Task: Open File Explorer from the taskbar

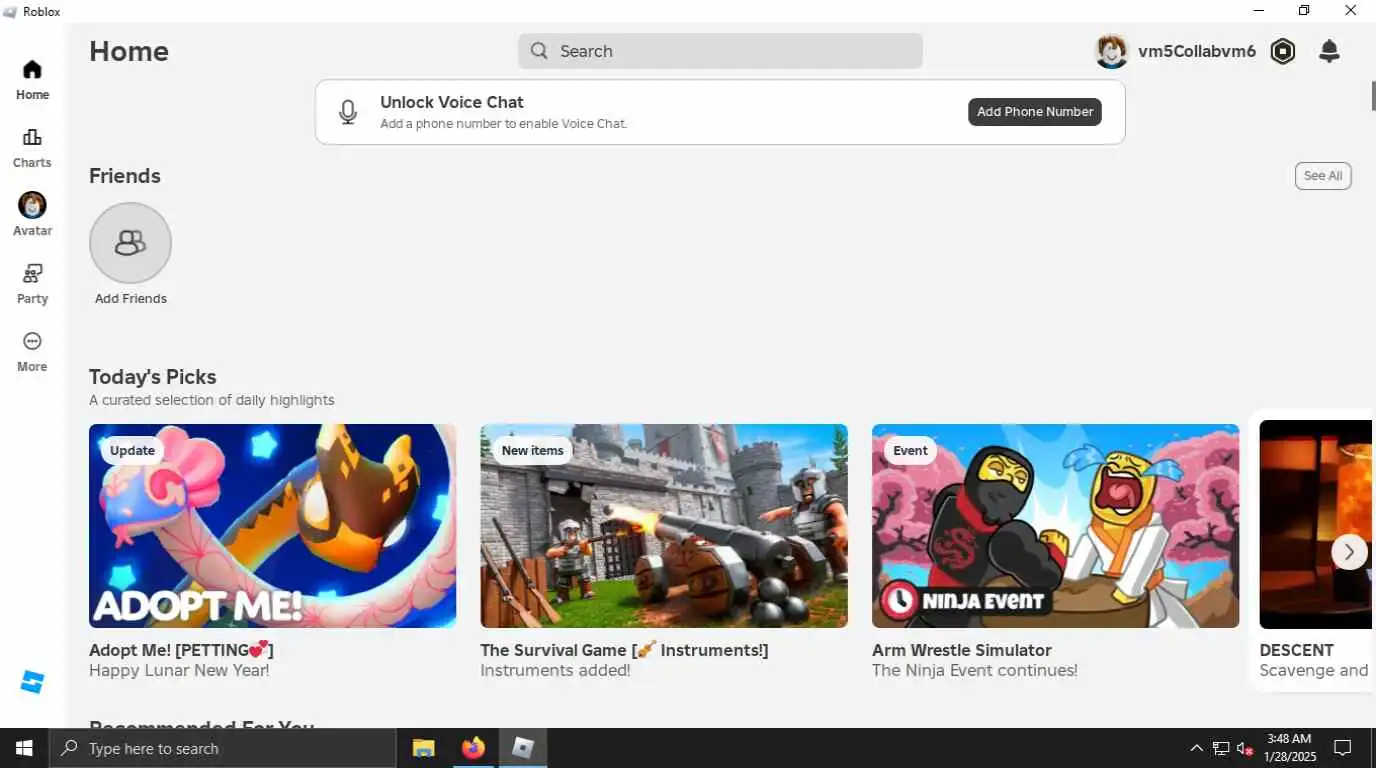Action: click(424, 748)
